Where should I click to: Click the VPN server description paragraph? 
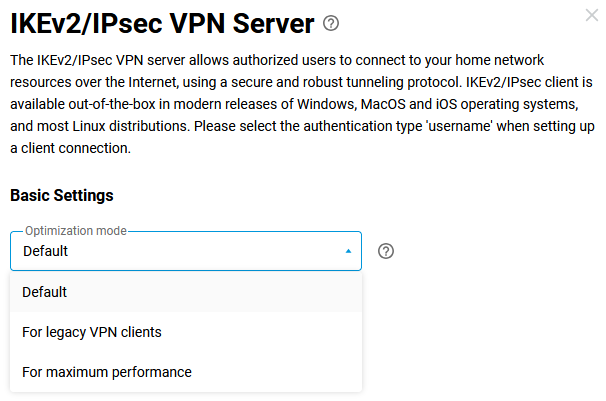(298, 104)
